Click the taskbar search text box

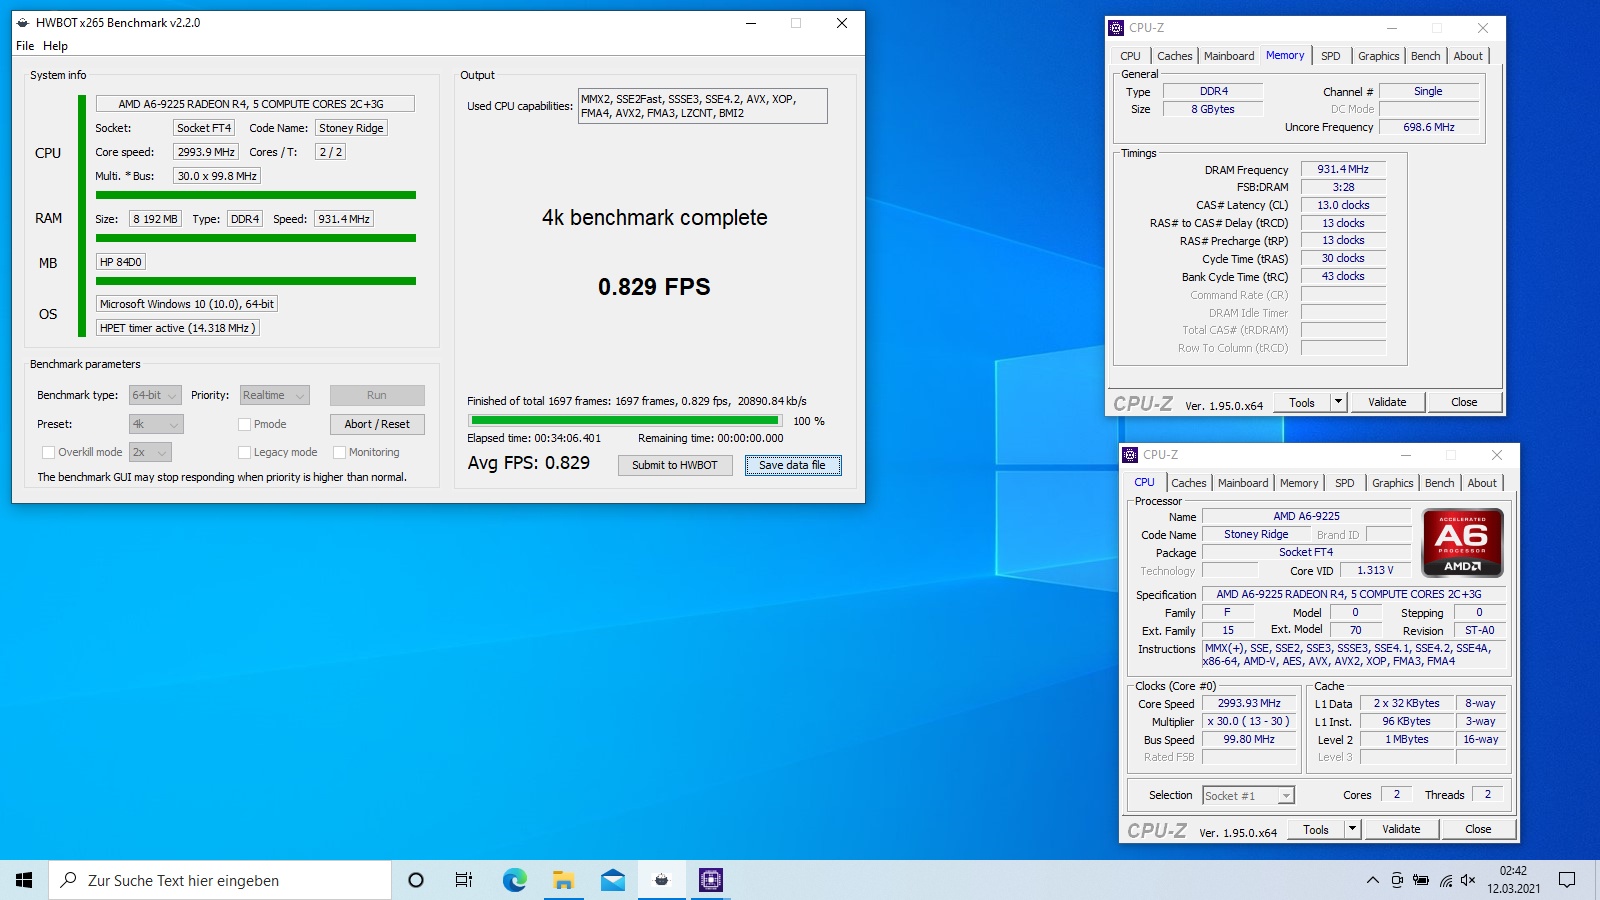[220, 880]
